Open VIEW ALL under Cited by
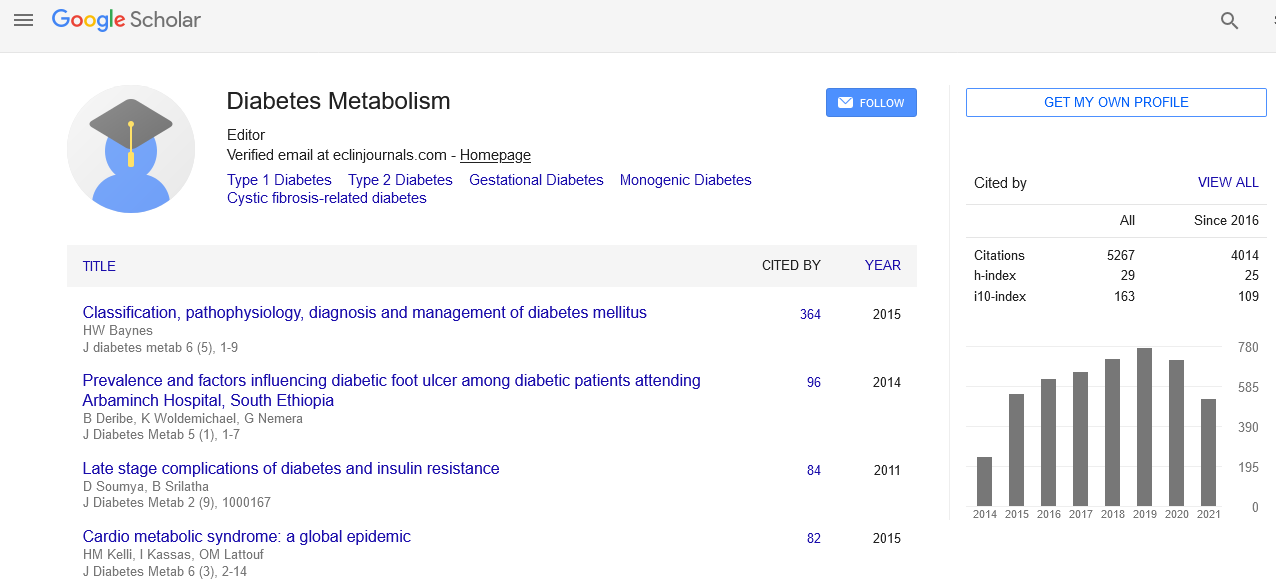The image size is (1276, 586). tap(1228, 182)
